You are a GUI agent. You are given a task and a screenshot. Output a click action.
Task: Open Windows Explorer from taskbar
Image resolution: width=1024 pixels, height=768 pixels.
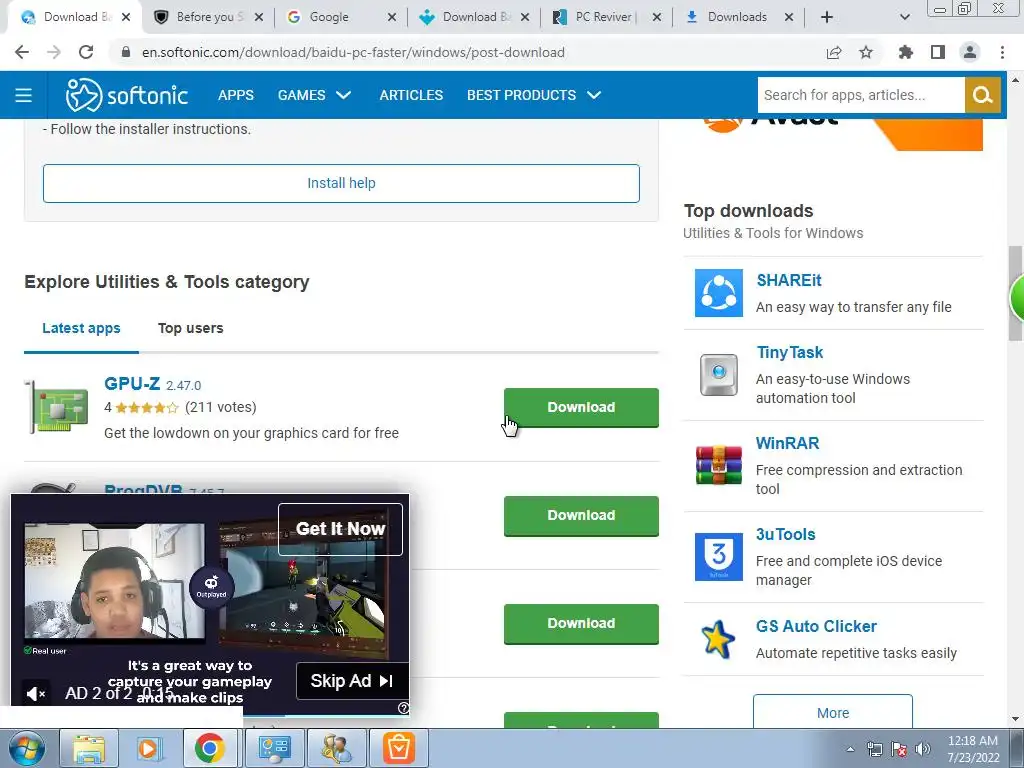point(89,748)
